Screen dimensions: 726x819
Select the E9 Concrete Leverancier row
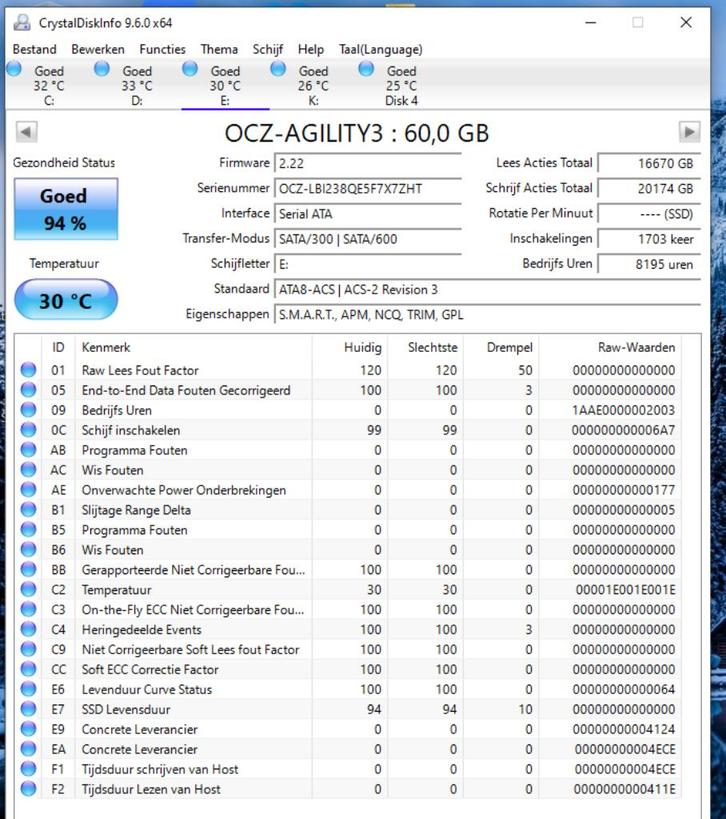pos(348,729)
